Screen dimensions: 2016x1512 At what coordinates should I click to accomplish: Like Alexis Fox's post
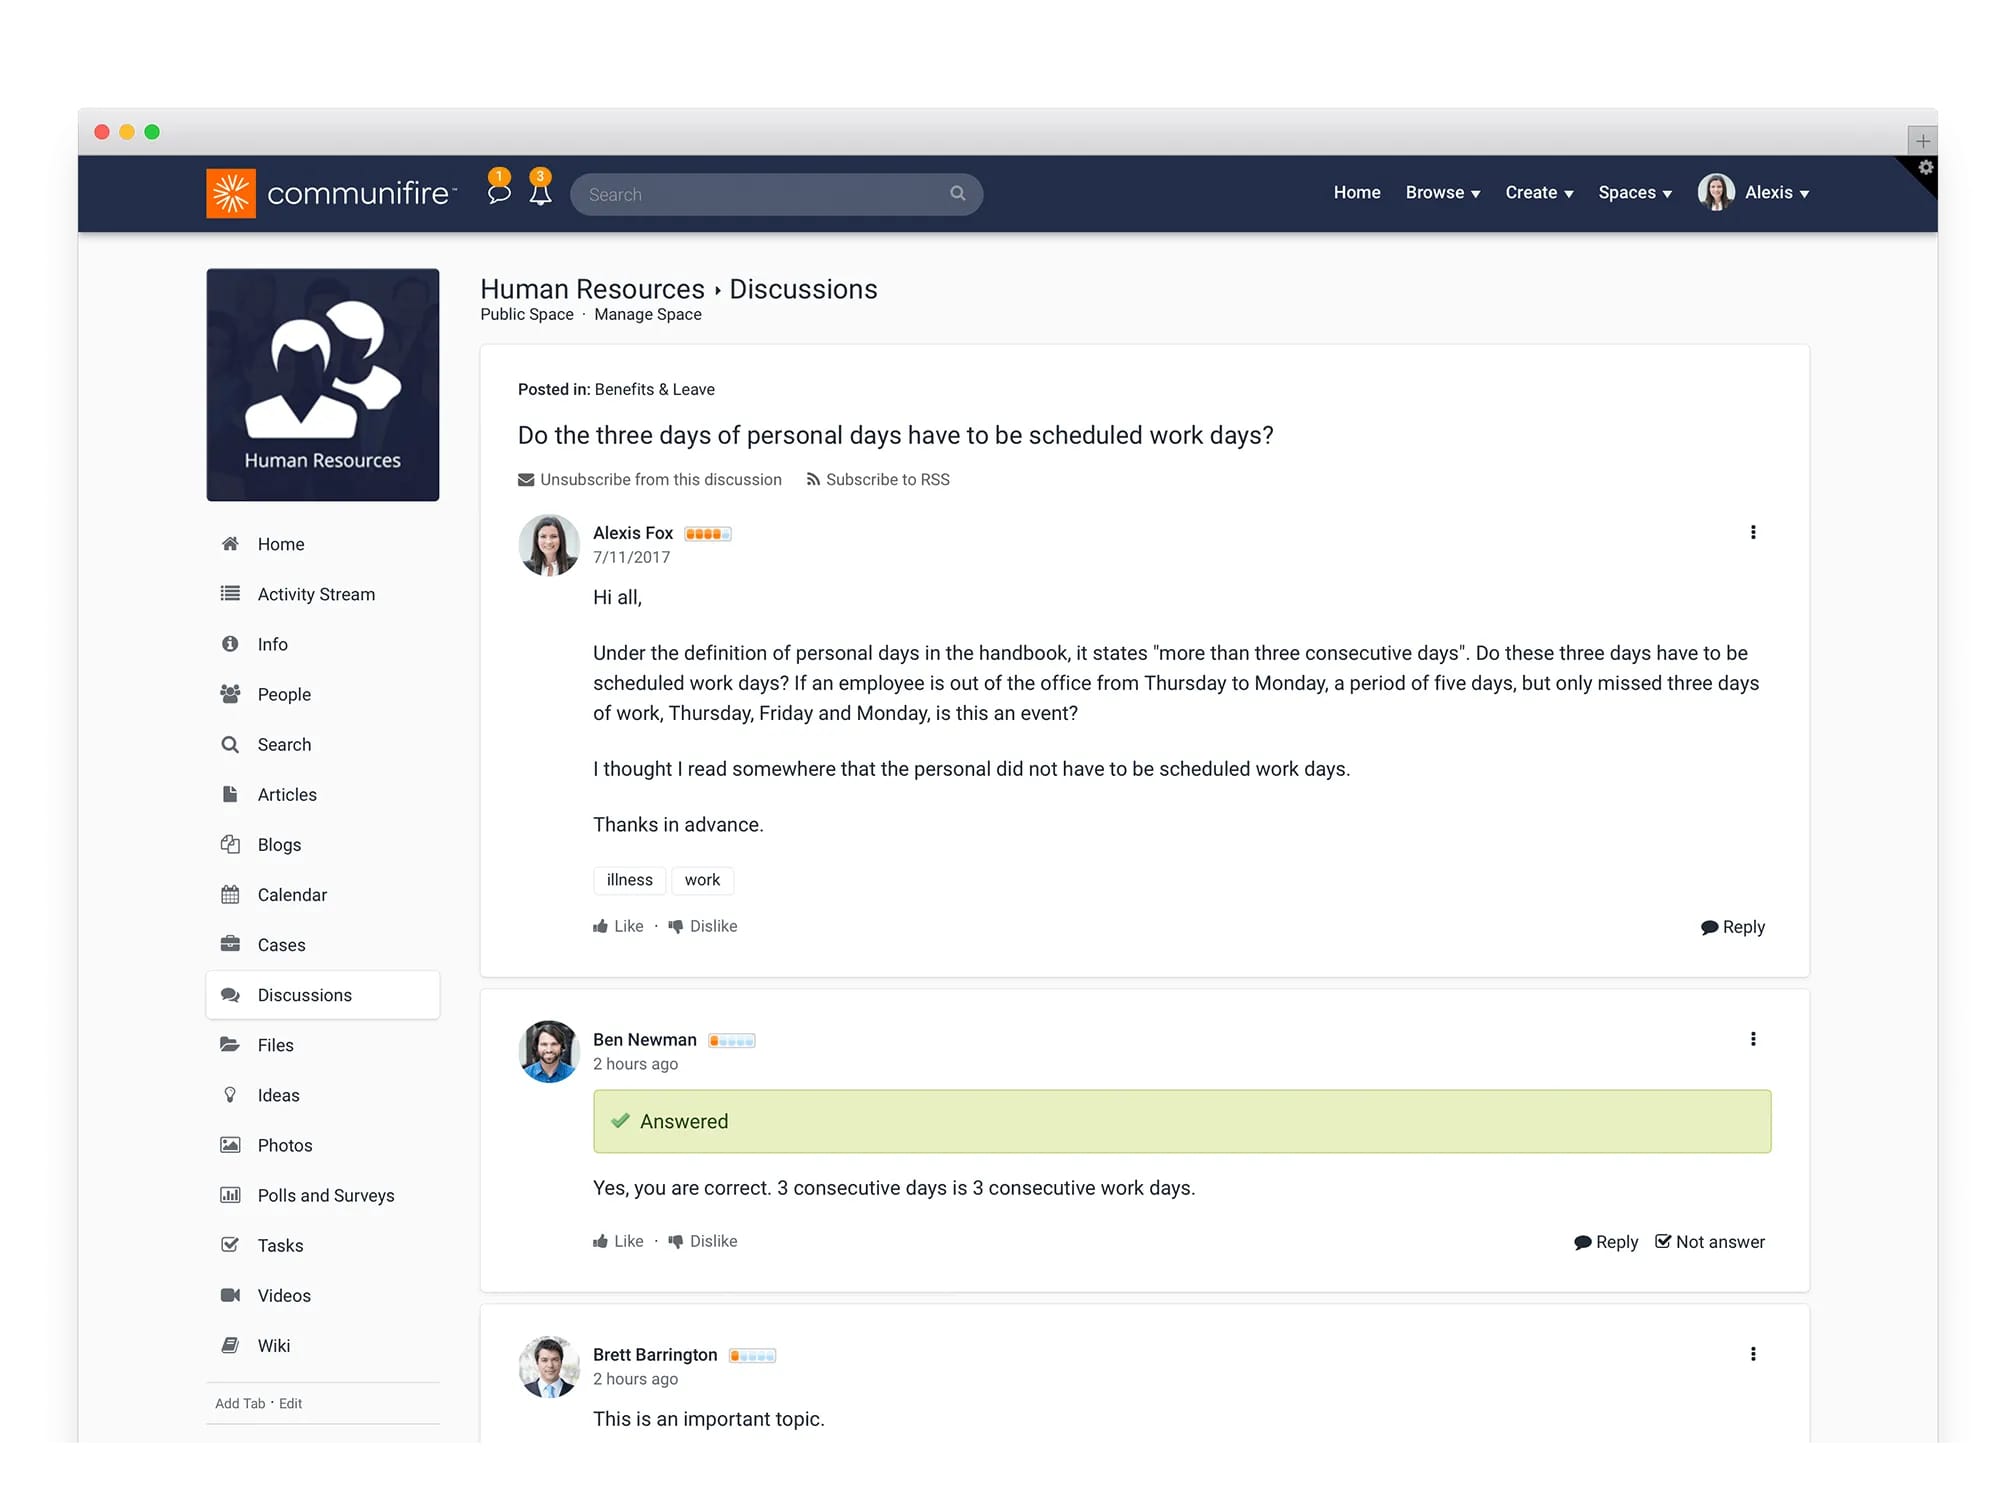point(618,927)
